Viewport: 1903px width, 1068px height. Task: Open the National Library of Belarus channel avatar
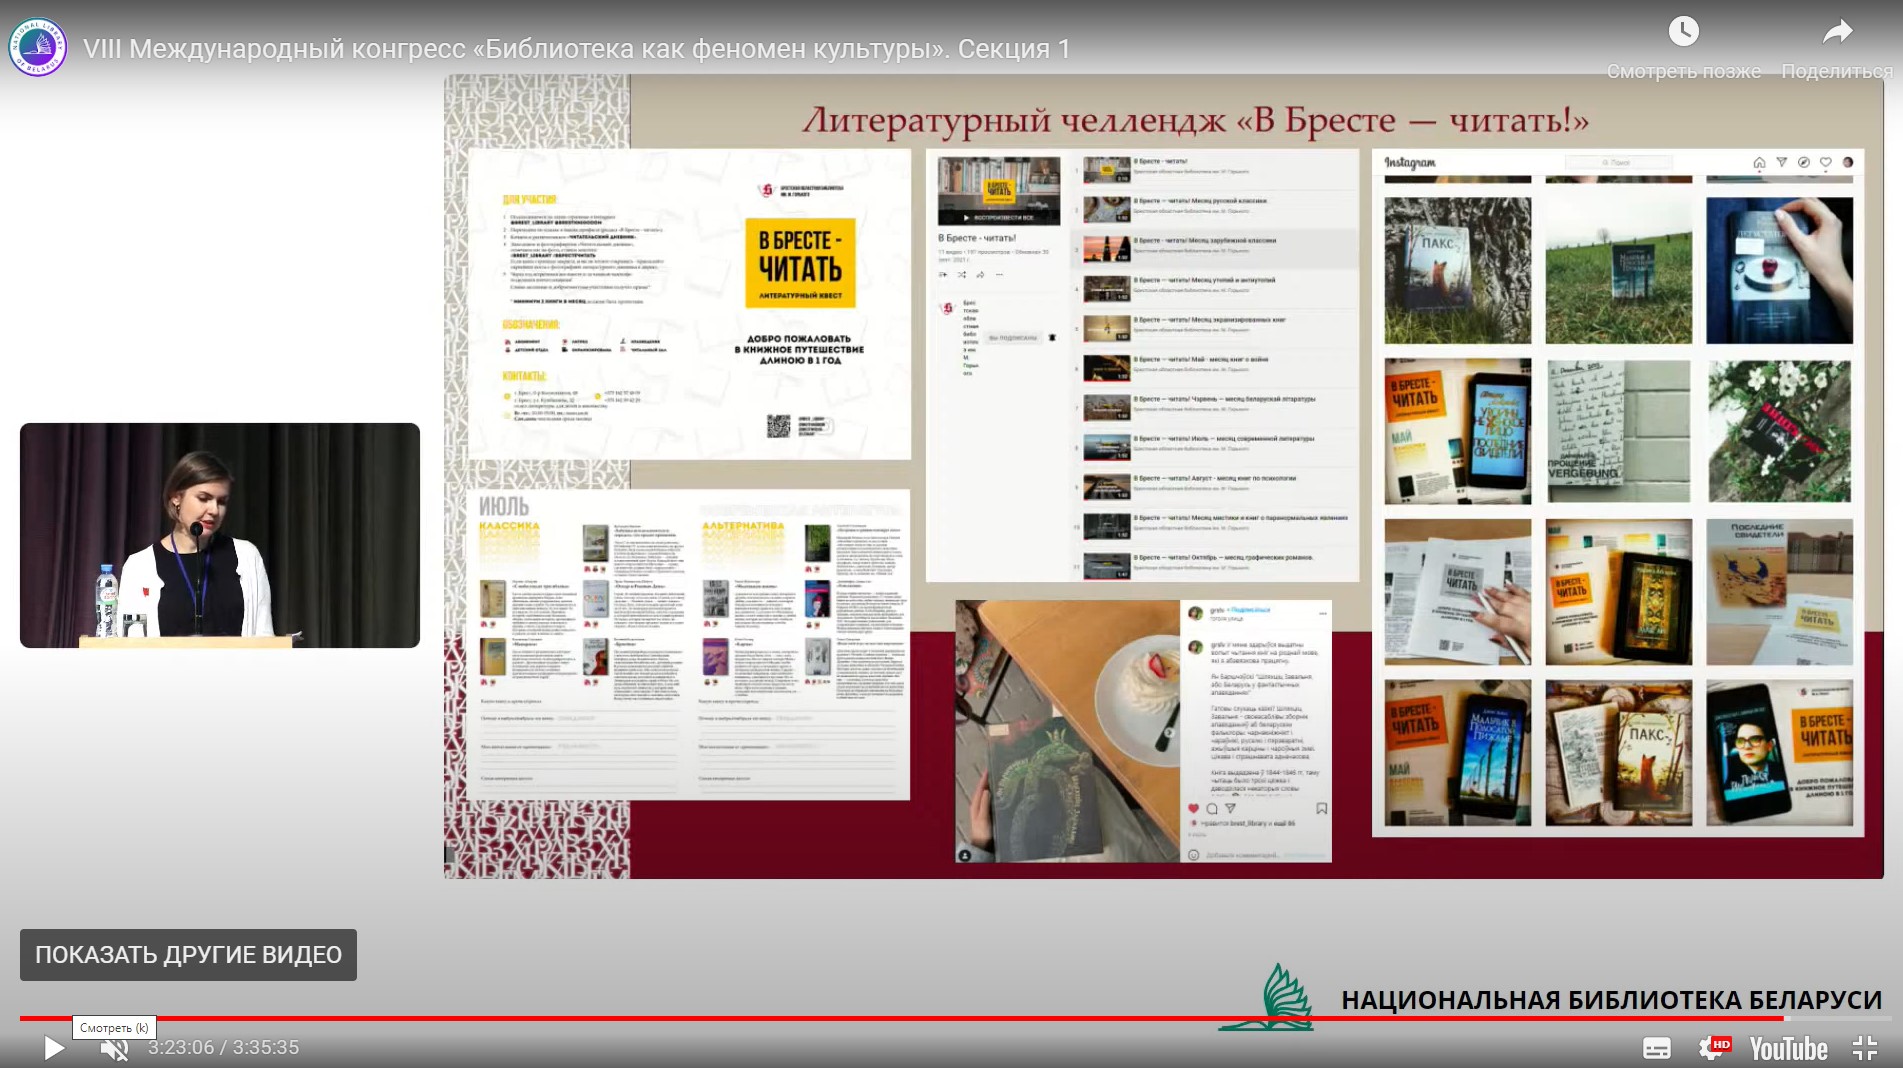(x=37, y=47)
